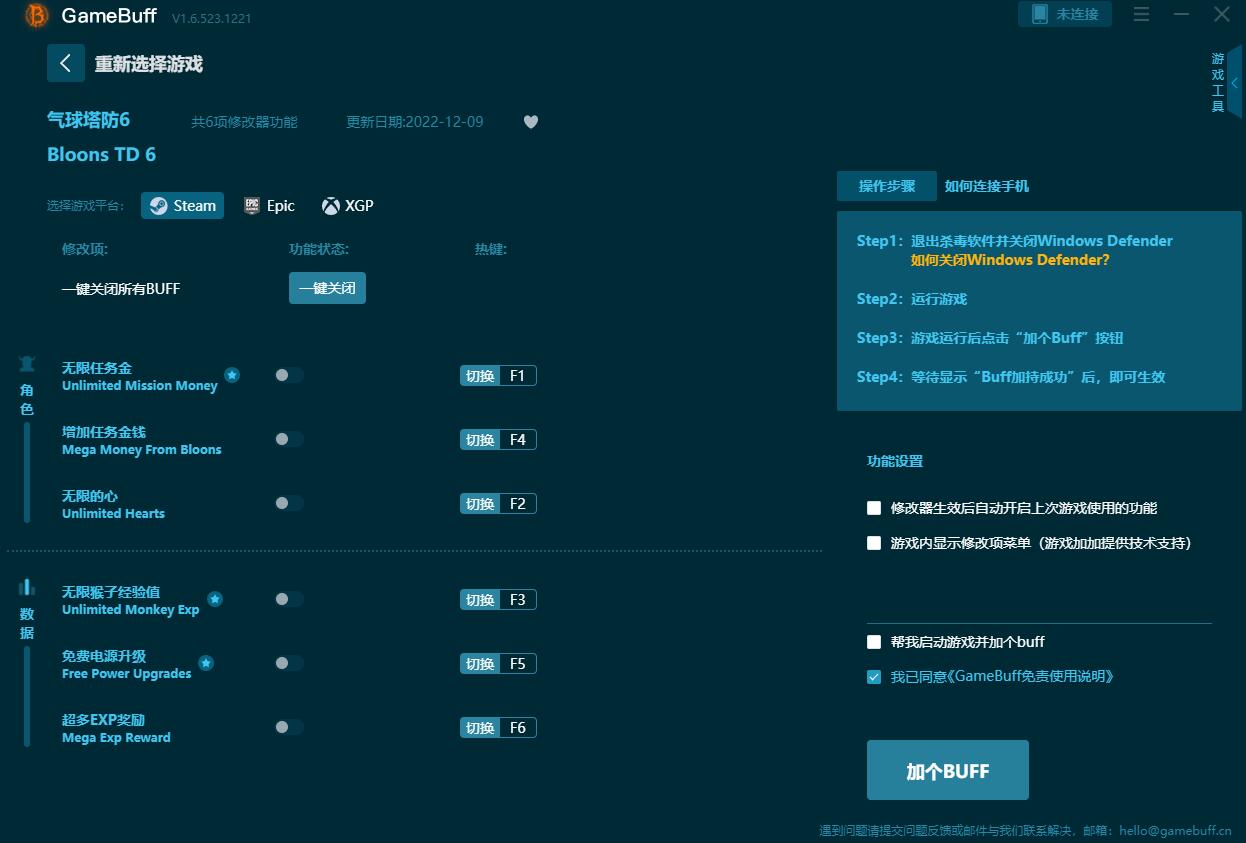Viewport: 1246px width, 843px height.
Task: Click the GameBuff logo icon
Action: click(x=37, y=15)
